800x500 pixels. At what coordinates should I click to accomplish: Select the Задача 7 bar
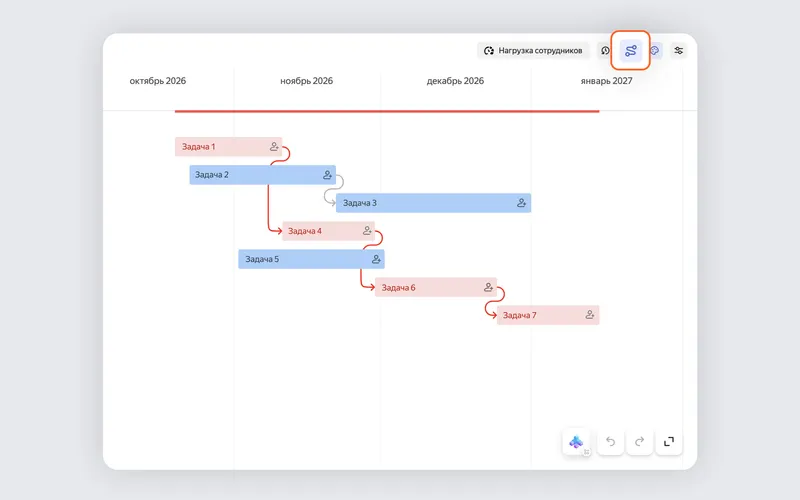click(548, 315)
